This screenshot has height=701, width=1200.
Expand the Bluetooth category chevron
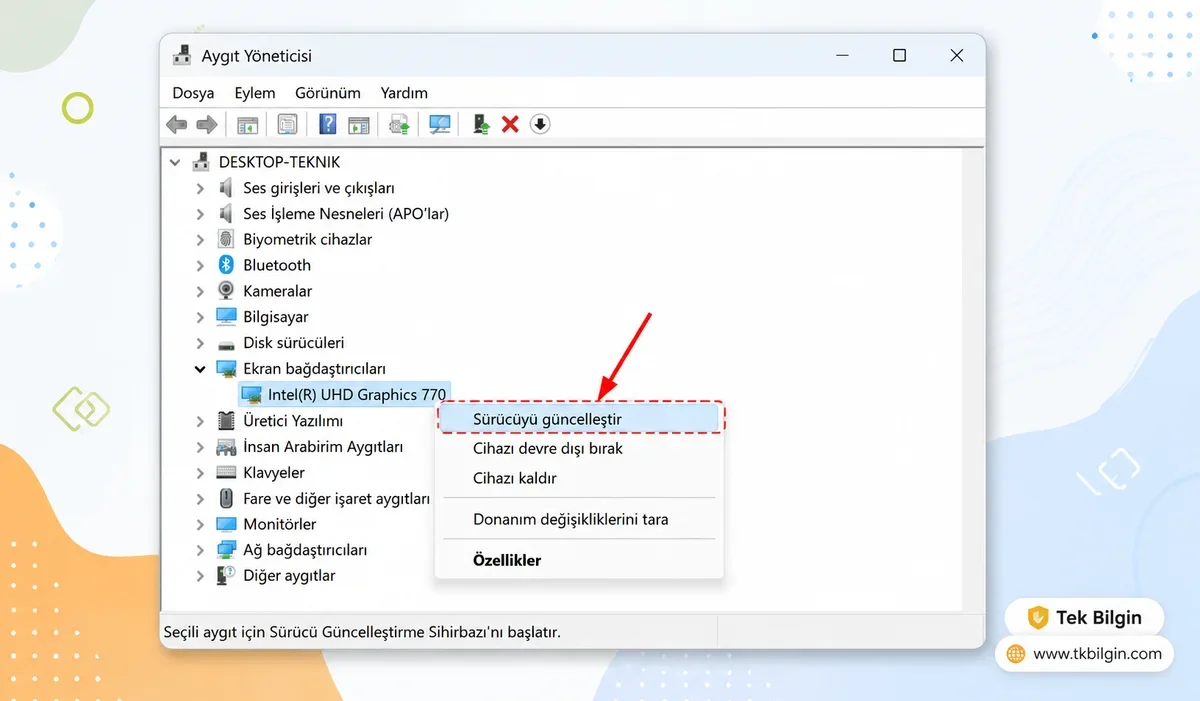click(x=200, y=265)
